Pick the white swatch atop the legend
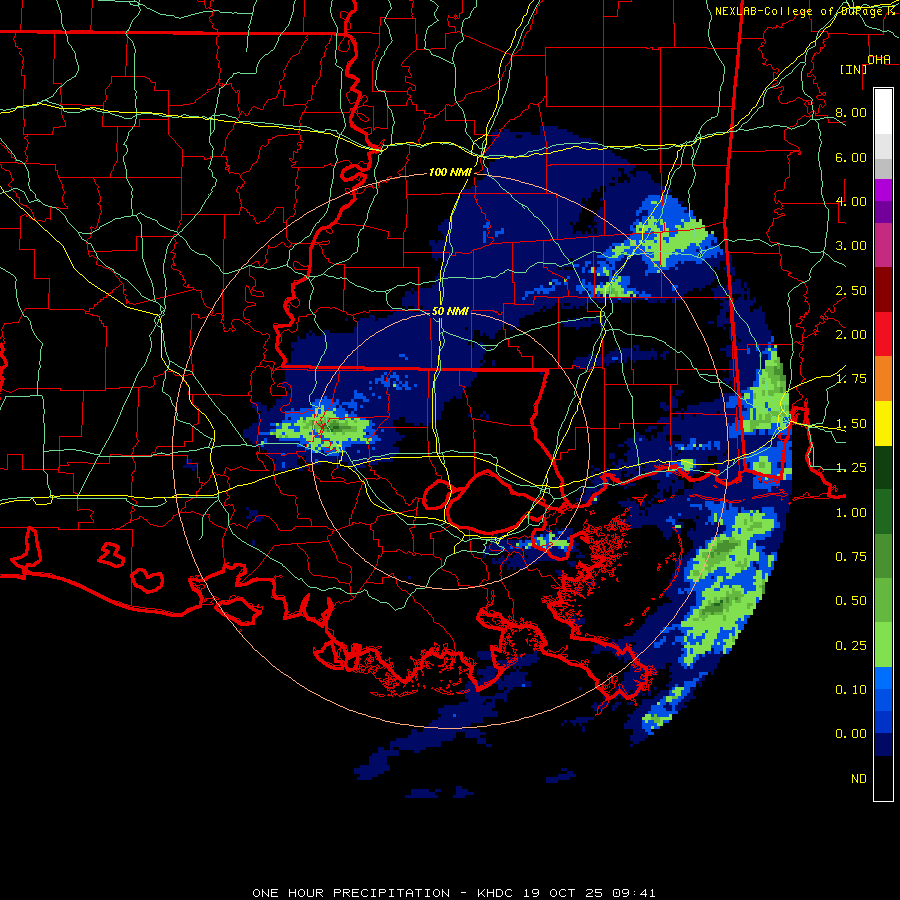Image resolution: width=900 pixels, height=900 pixels. tap(883, 111)
